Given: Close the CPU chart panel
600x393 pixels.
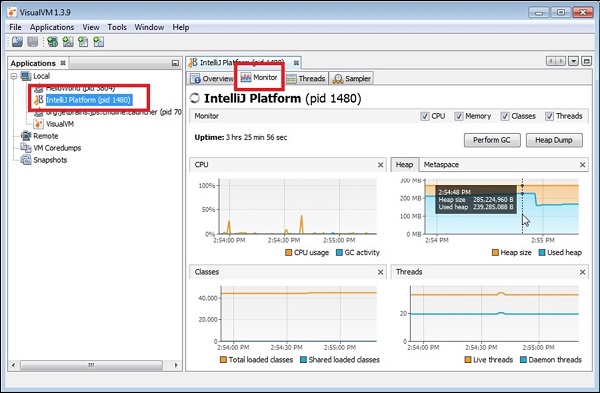Looking at the screenshot, I should click(x=380, y=165).
